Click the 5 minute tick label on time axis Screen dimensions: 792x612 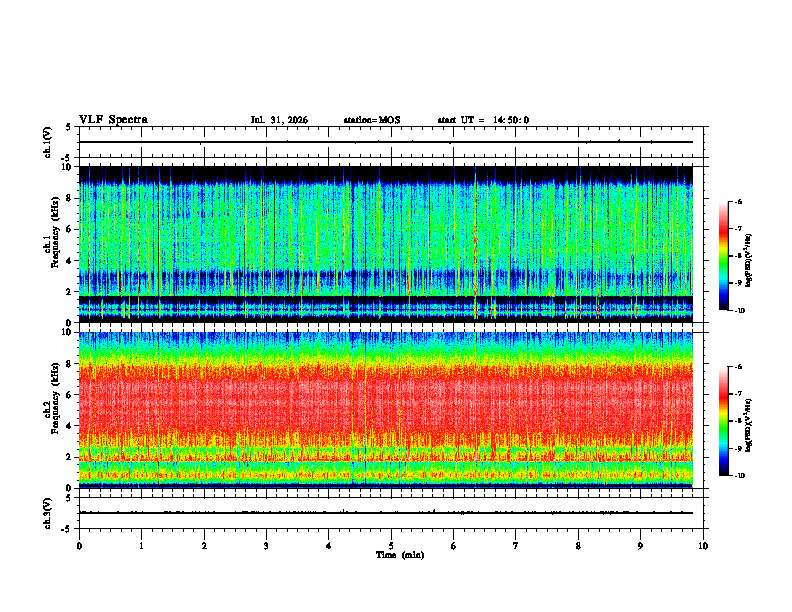tap(391, 546)
